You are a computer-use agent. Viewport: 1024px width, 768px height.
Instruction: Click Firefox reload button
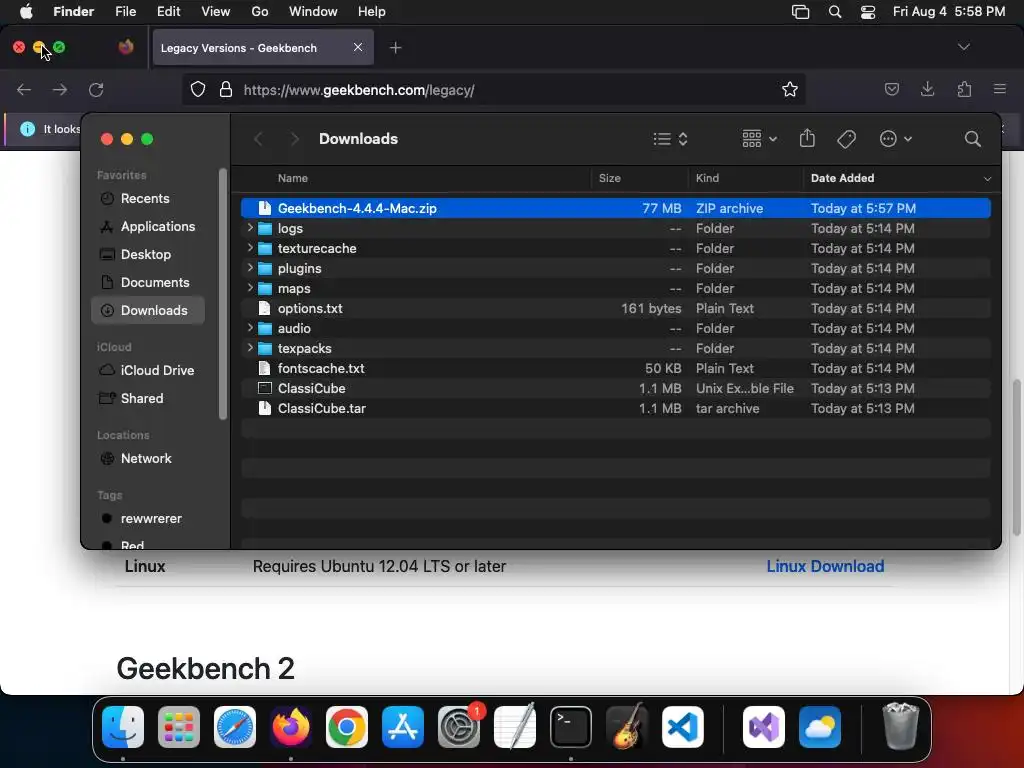[x=96, y=89]
